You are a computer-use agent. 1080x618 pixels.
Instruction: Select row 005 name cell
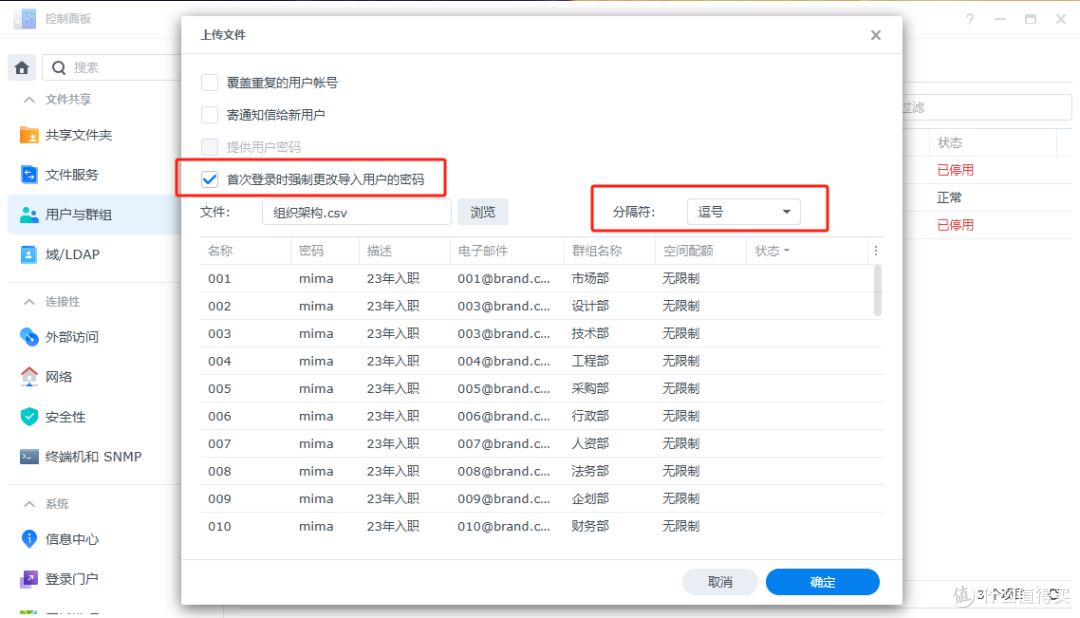[x=220, y=389]
